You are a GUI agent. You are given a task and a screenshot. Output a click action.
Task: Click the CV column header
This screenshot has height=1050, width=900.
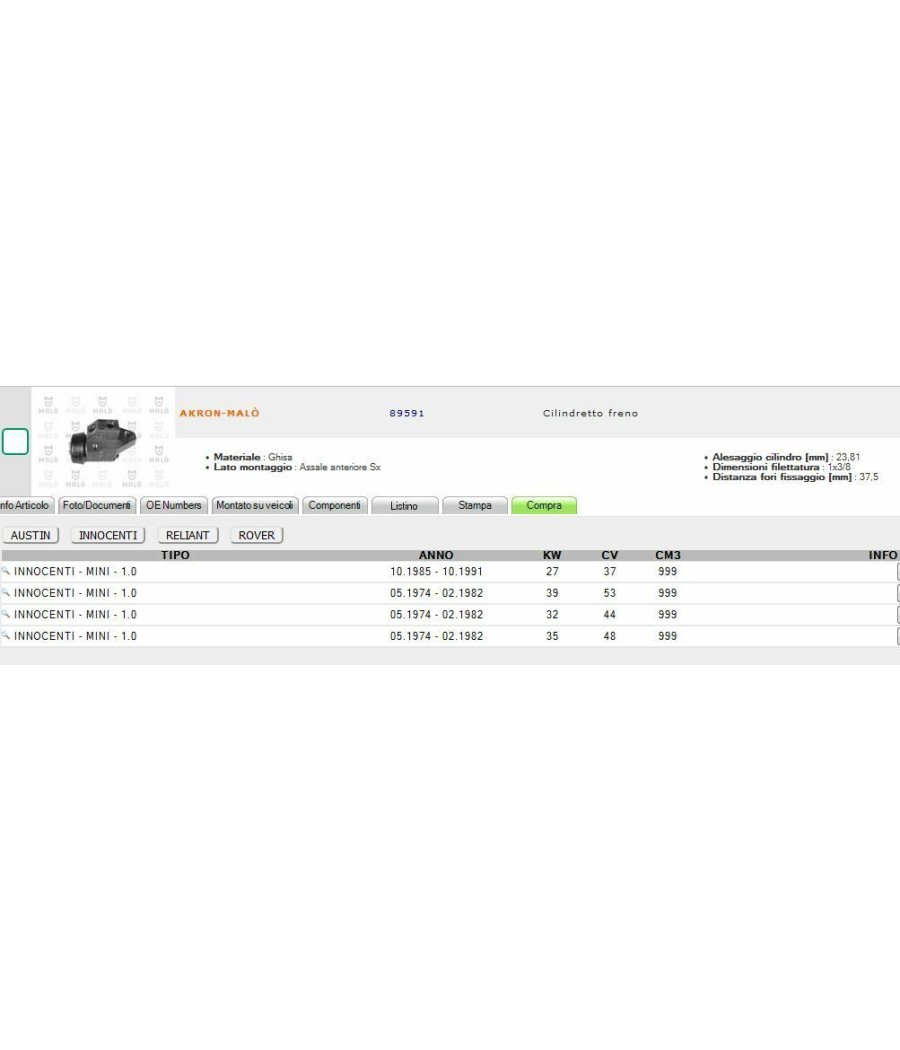click(609, 555)
